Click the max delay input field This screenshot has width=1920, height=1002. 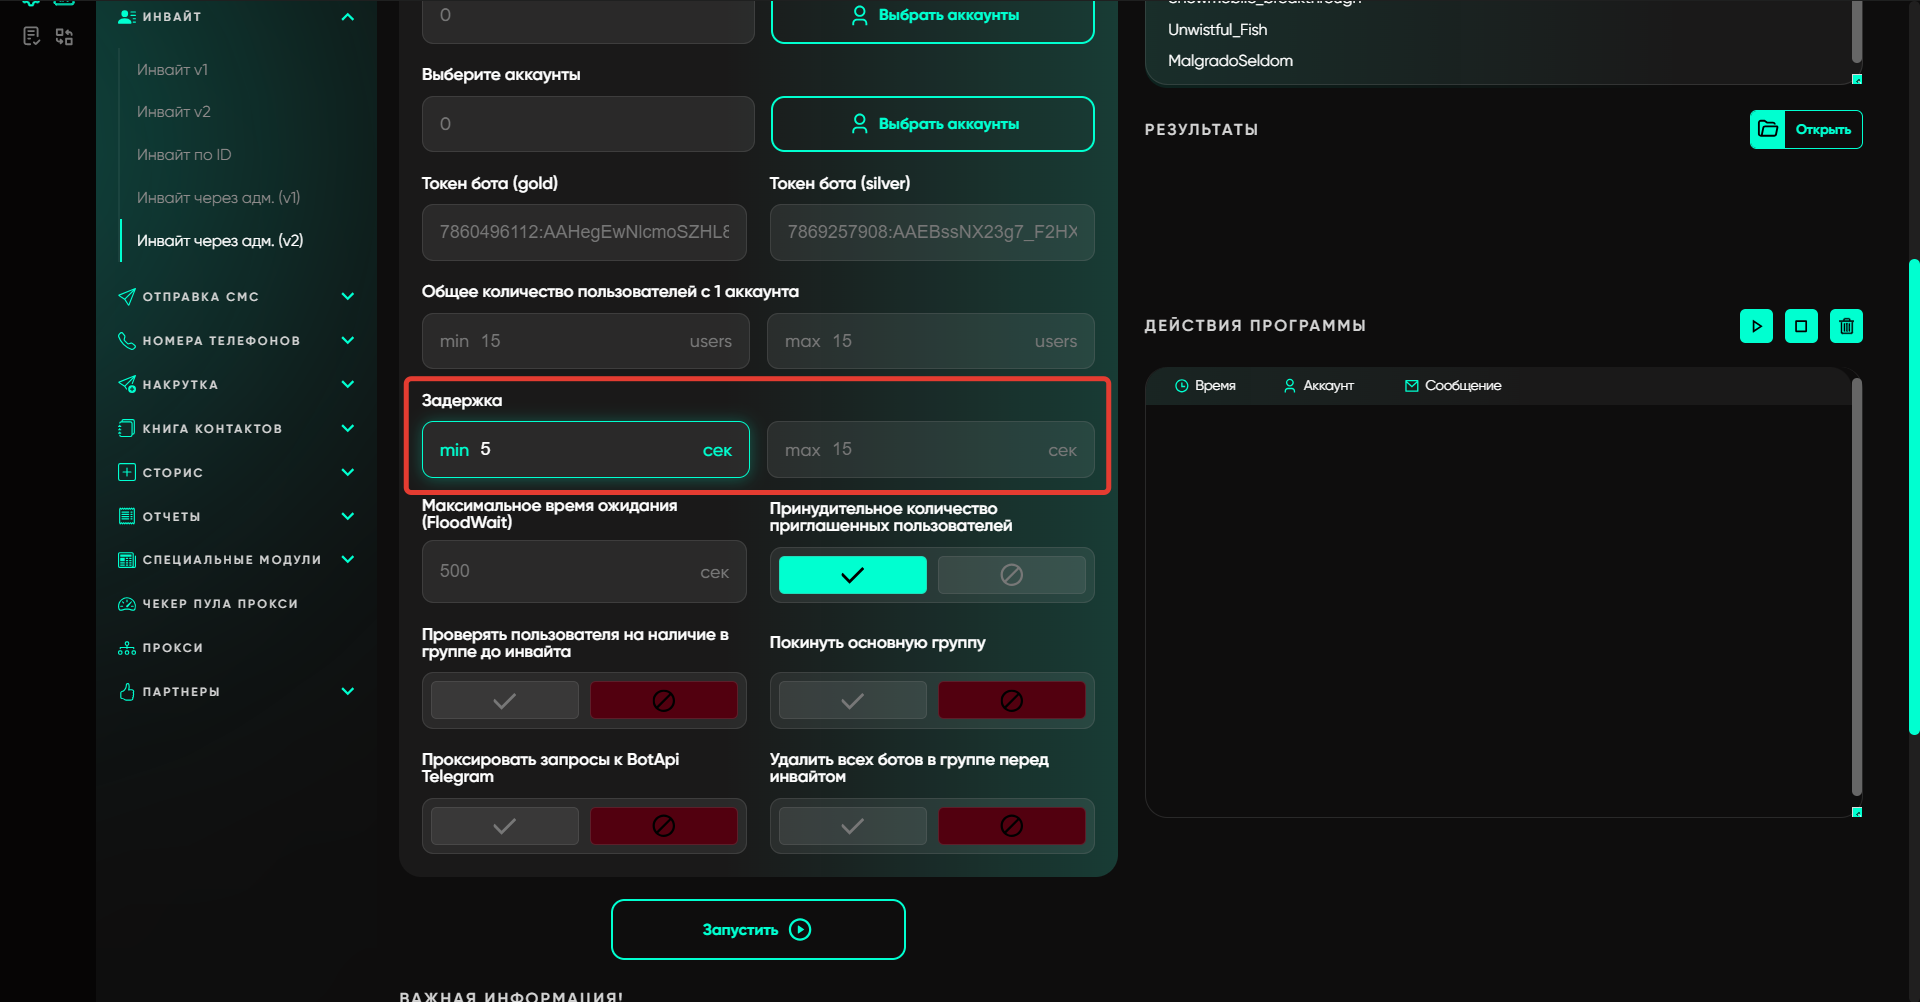click(930, 450)
